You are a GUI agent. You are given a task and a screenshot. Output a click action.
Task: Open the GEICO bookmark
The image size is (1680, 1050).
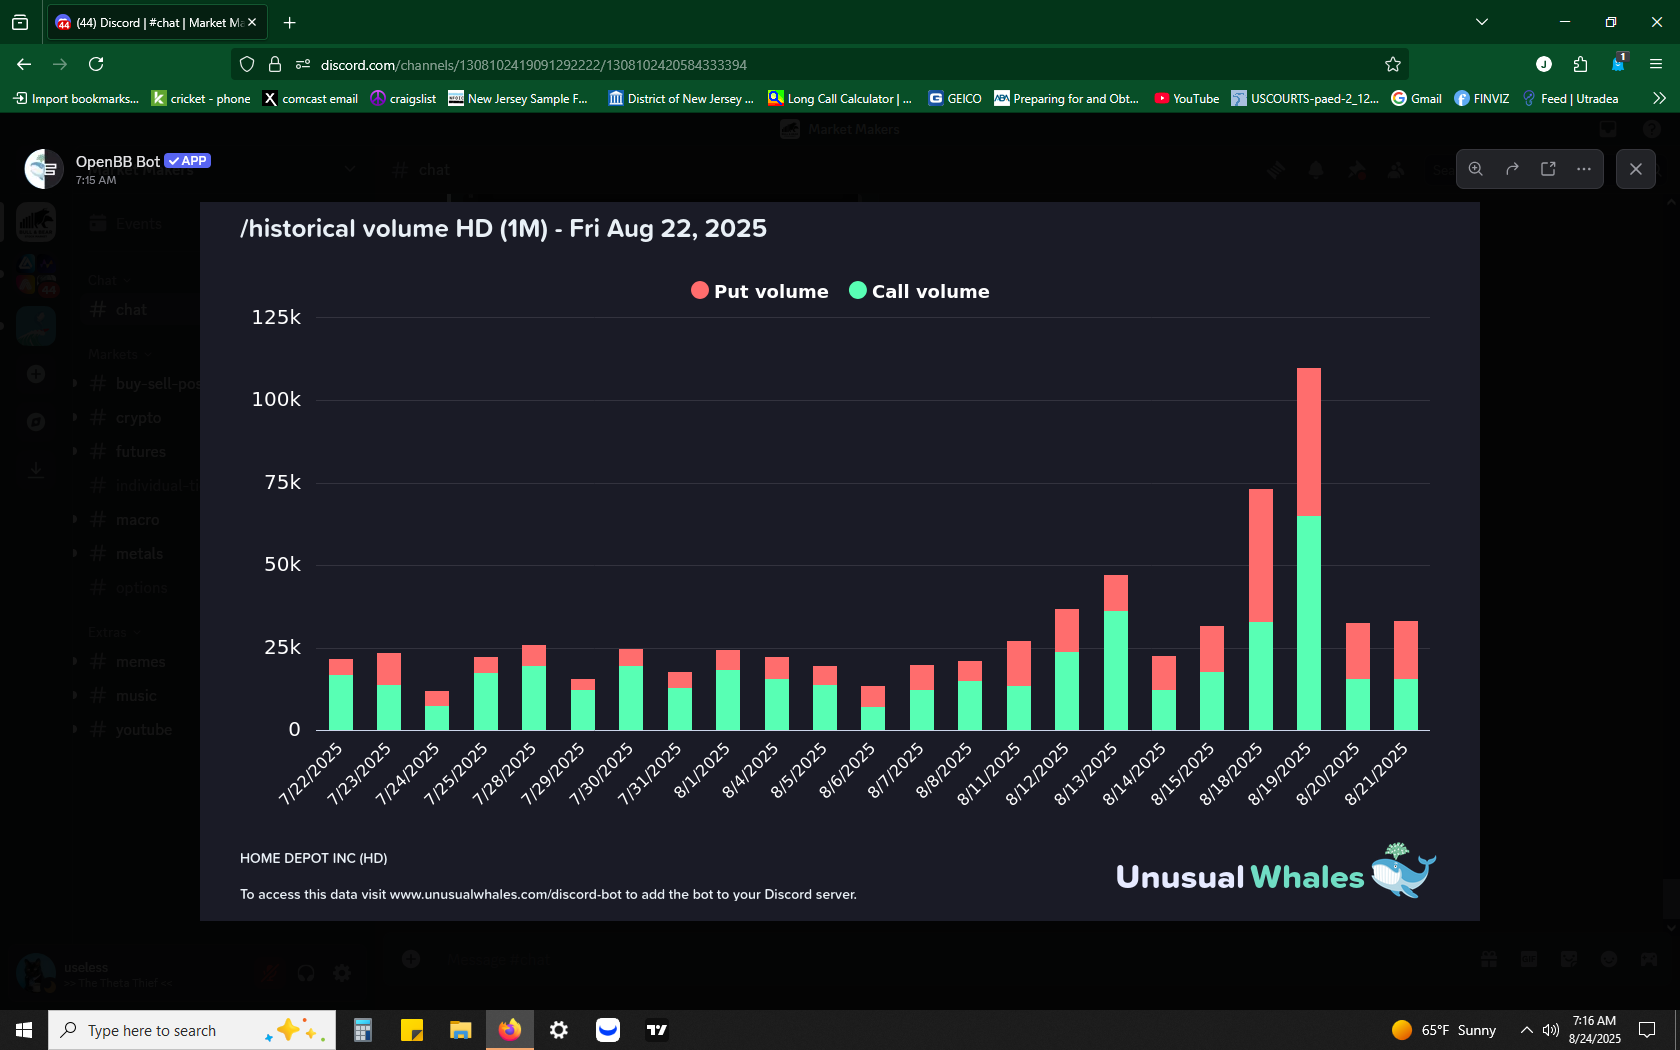[955, 98]
